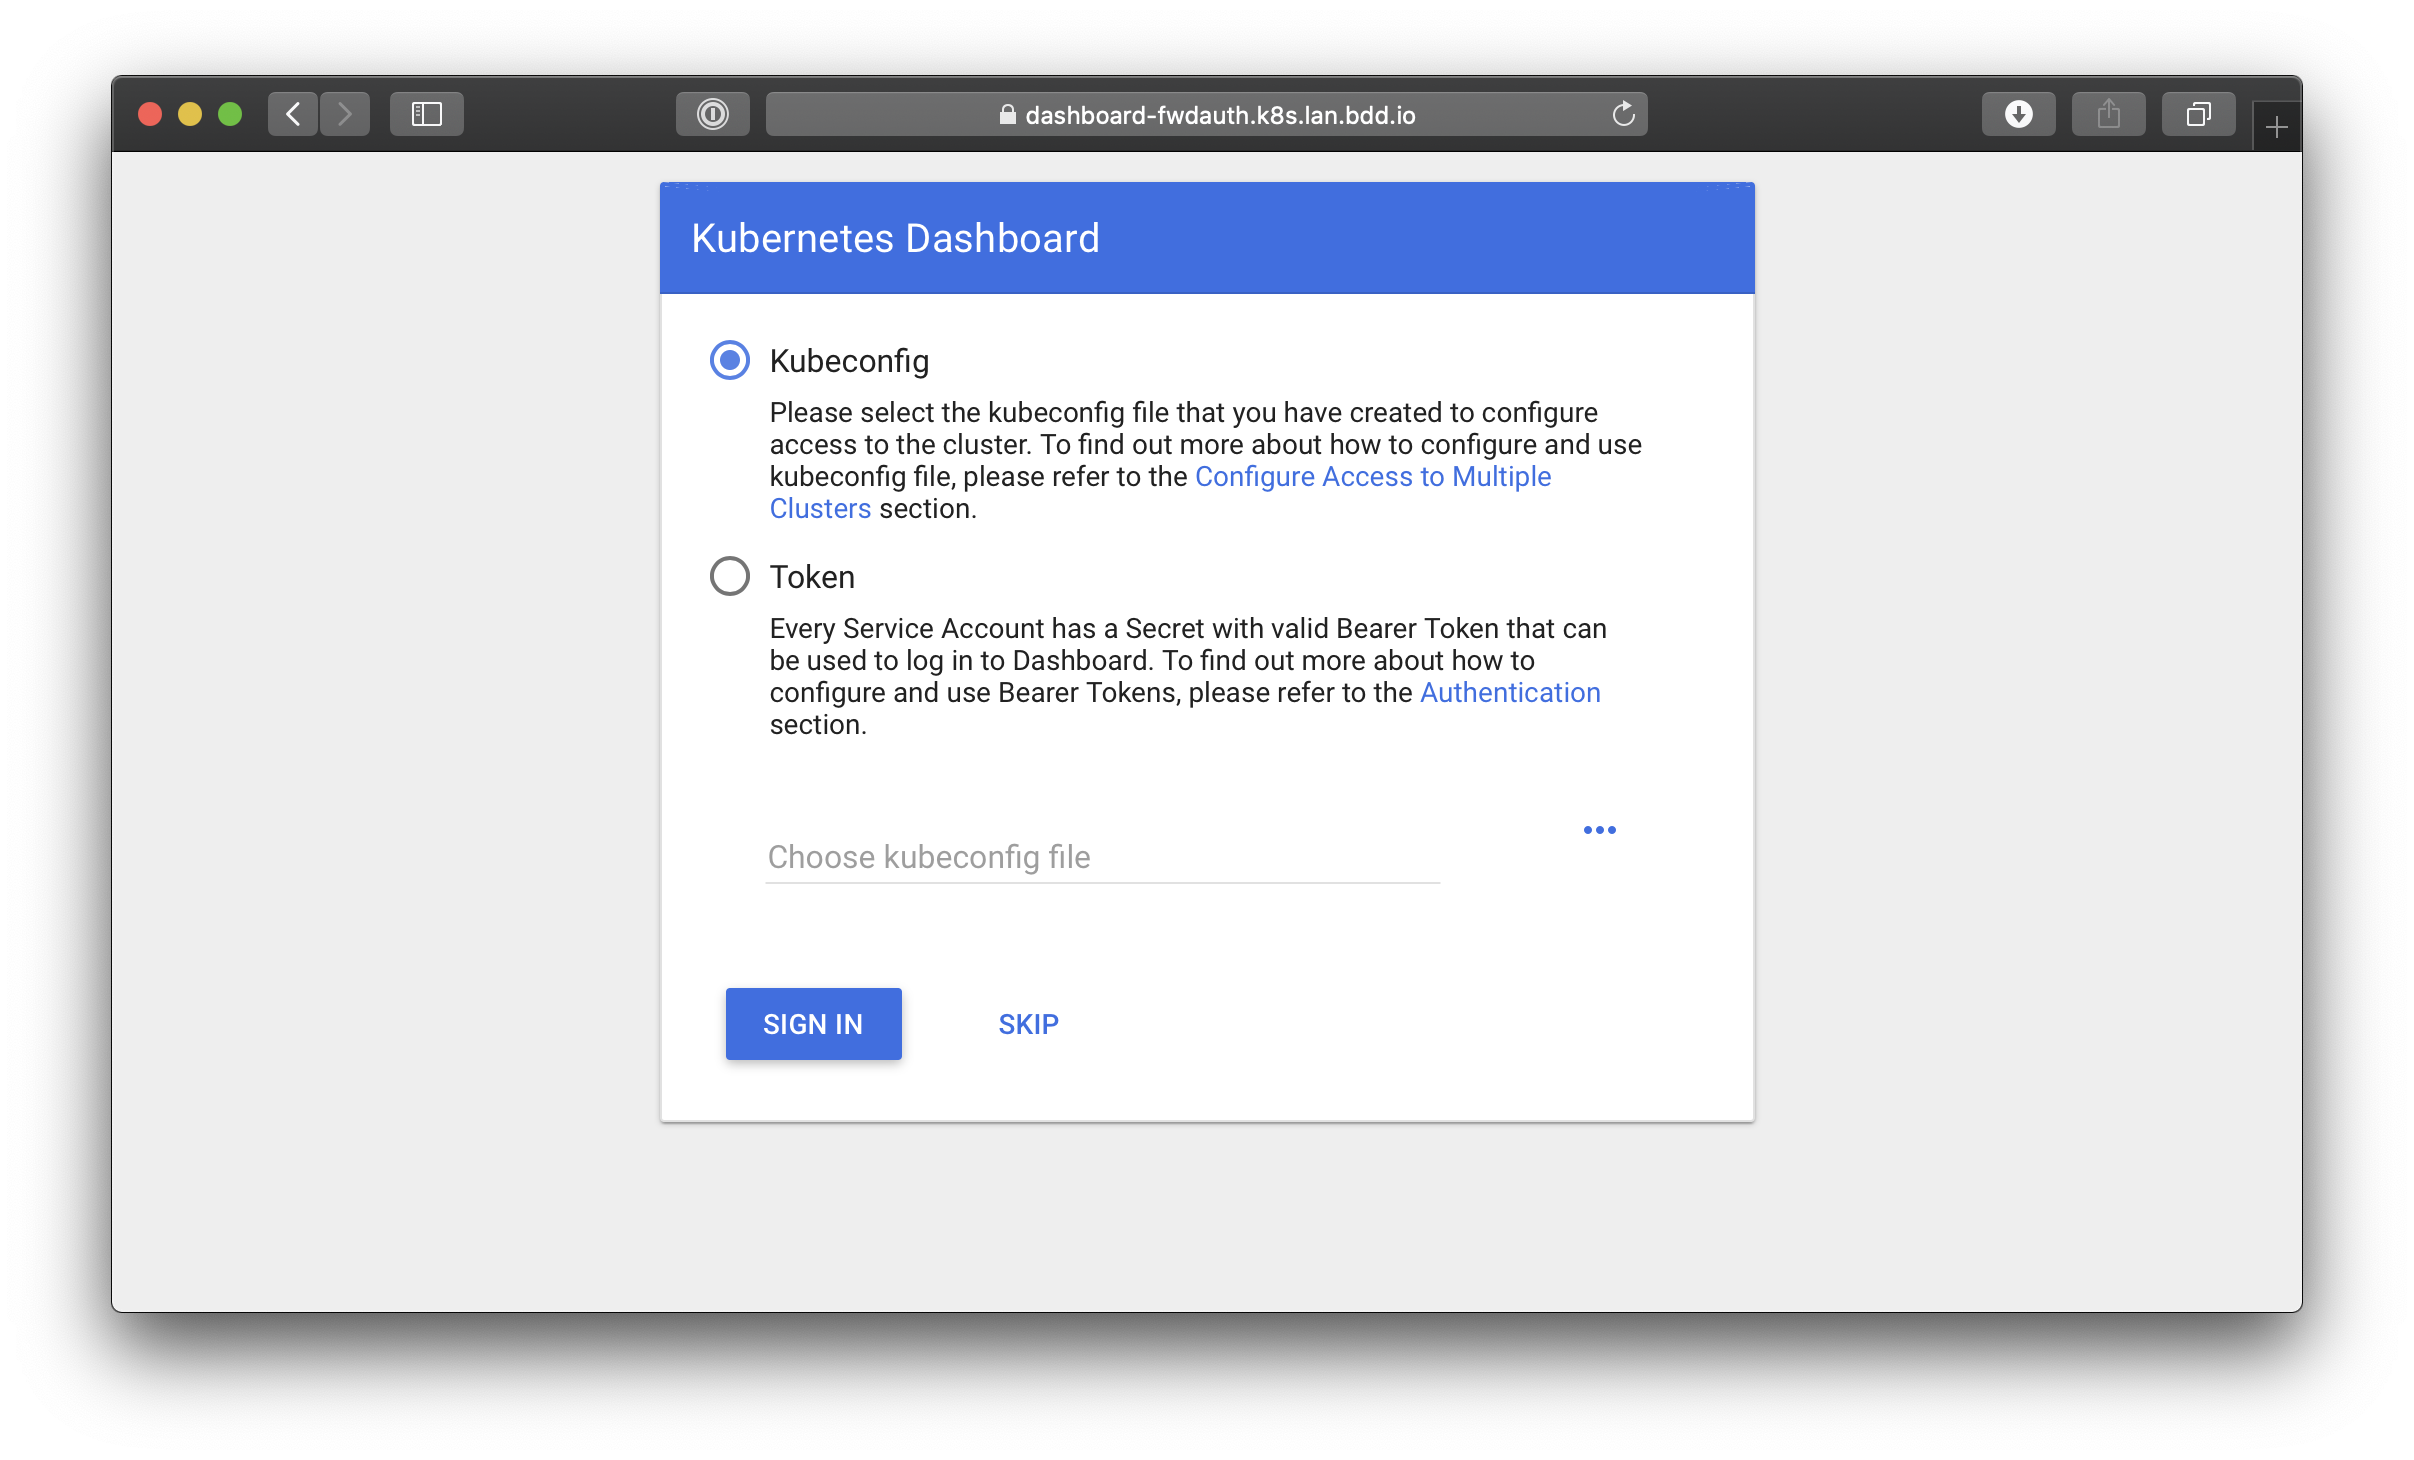This screenshot has width=2414, height=1460.
Task: Toggle the Safari sidebar button
Action: [427, 114]
